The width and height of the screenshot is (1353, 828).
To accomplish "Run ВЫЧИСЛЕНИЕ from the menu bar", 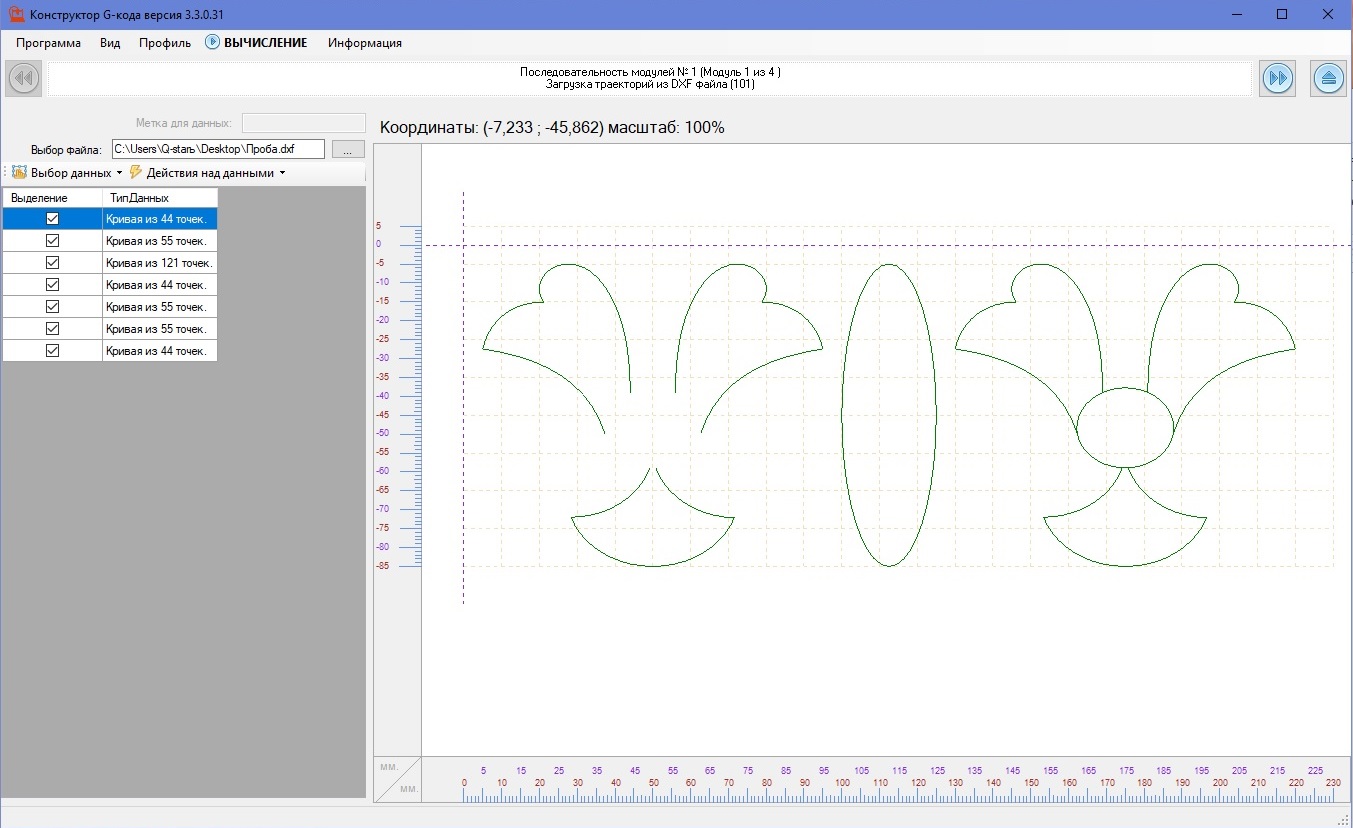I will pos(265,43).
